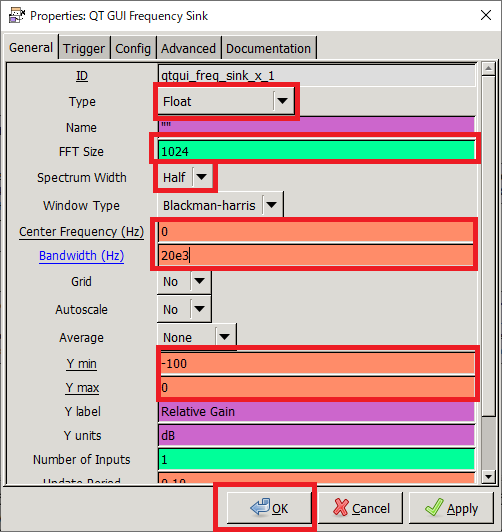
Task: Click the scrollbar up arrow
Action: pos(488,69)
